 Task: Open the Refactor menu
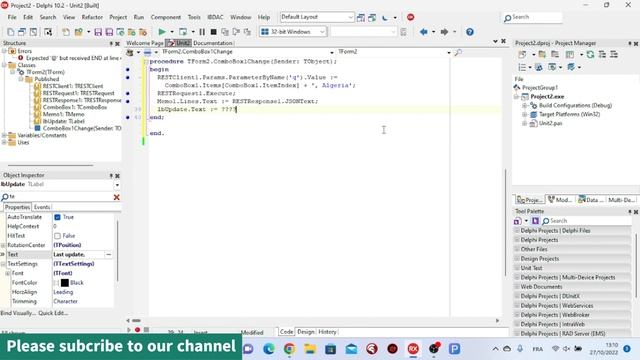click(92, 17)
